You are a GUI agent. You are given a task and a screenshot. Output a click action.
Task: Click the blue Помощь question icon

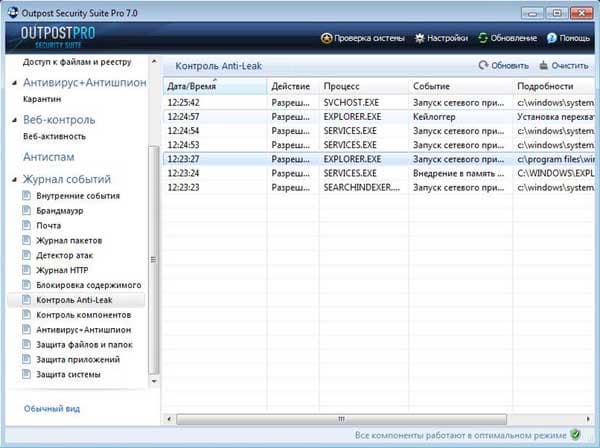click(552, 38)
